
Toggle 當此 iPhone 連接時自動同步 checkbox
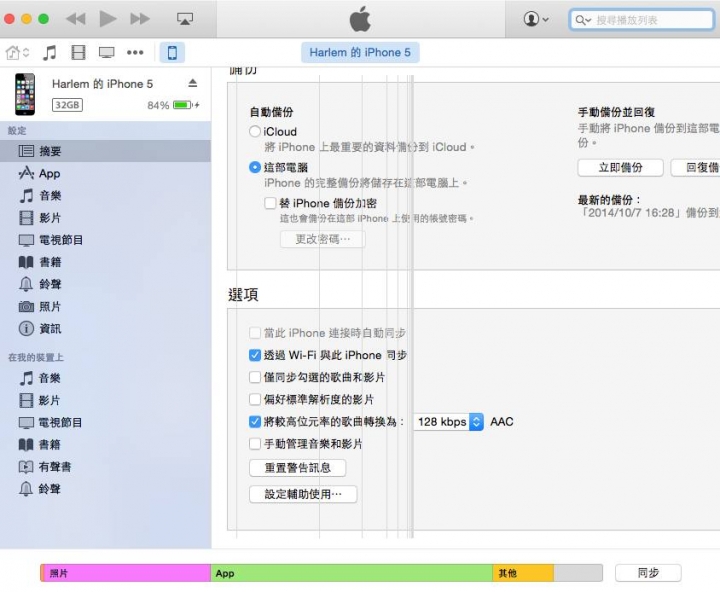pos(255,333)
